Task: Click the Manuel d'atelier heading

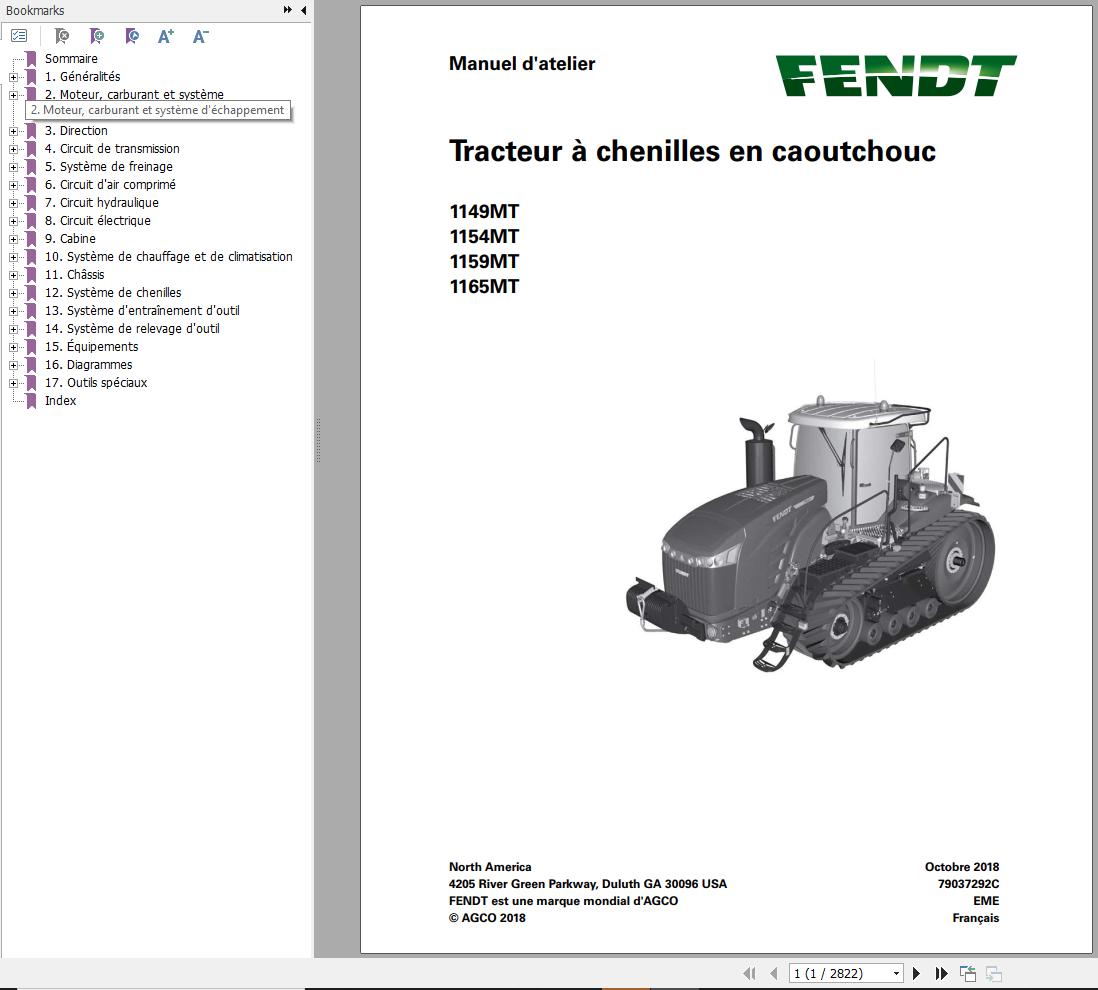Action: [522, 64]
